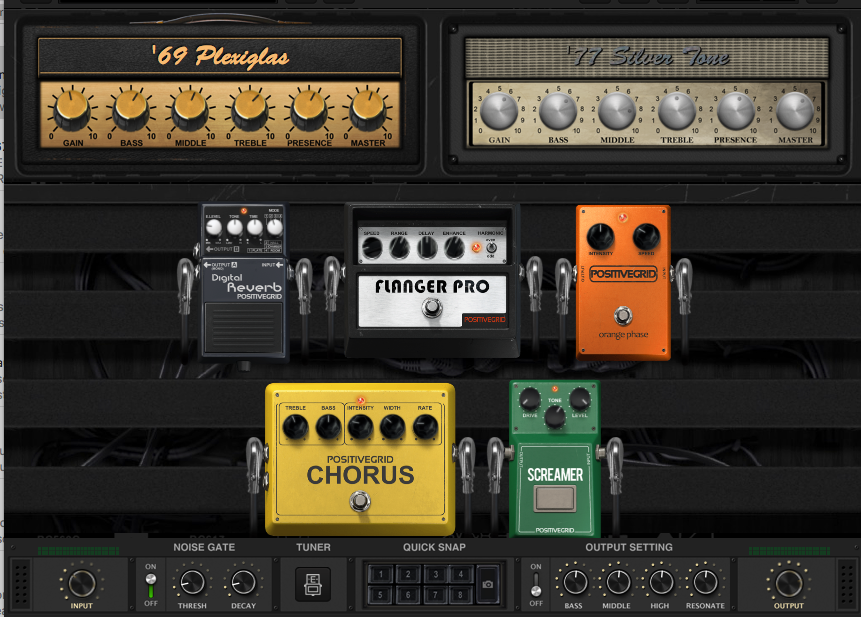The height and width of the screenshot is (617, 861).
Task: Click the '69 Plexiglas Presence knob
Action: click(x=309, y=111)
